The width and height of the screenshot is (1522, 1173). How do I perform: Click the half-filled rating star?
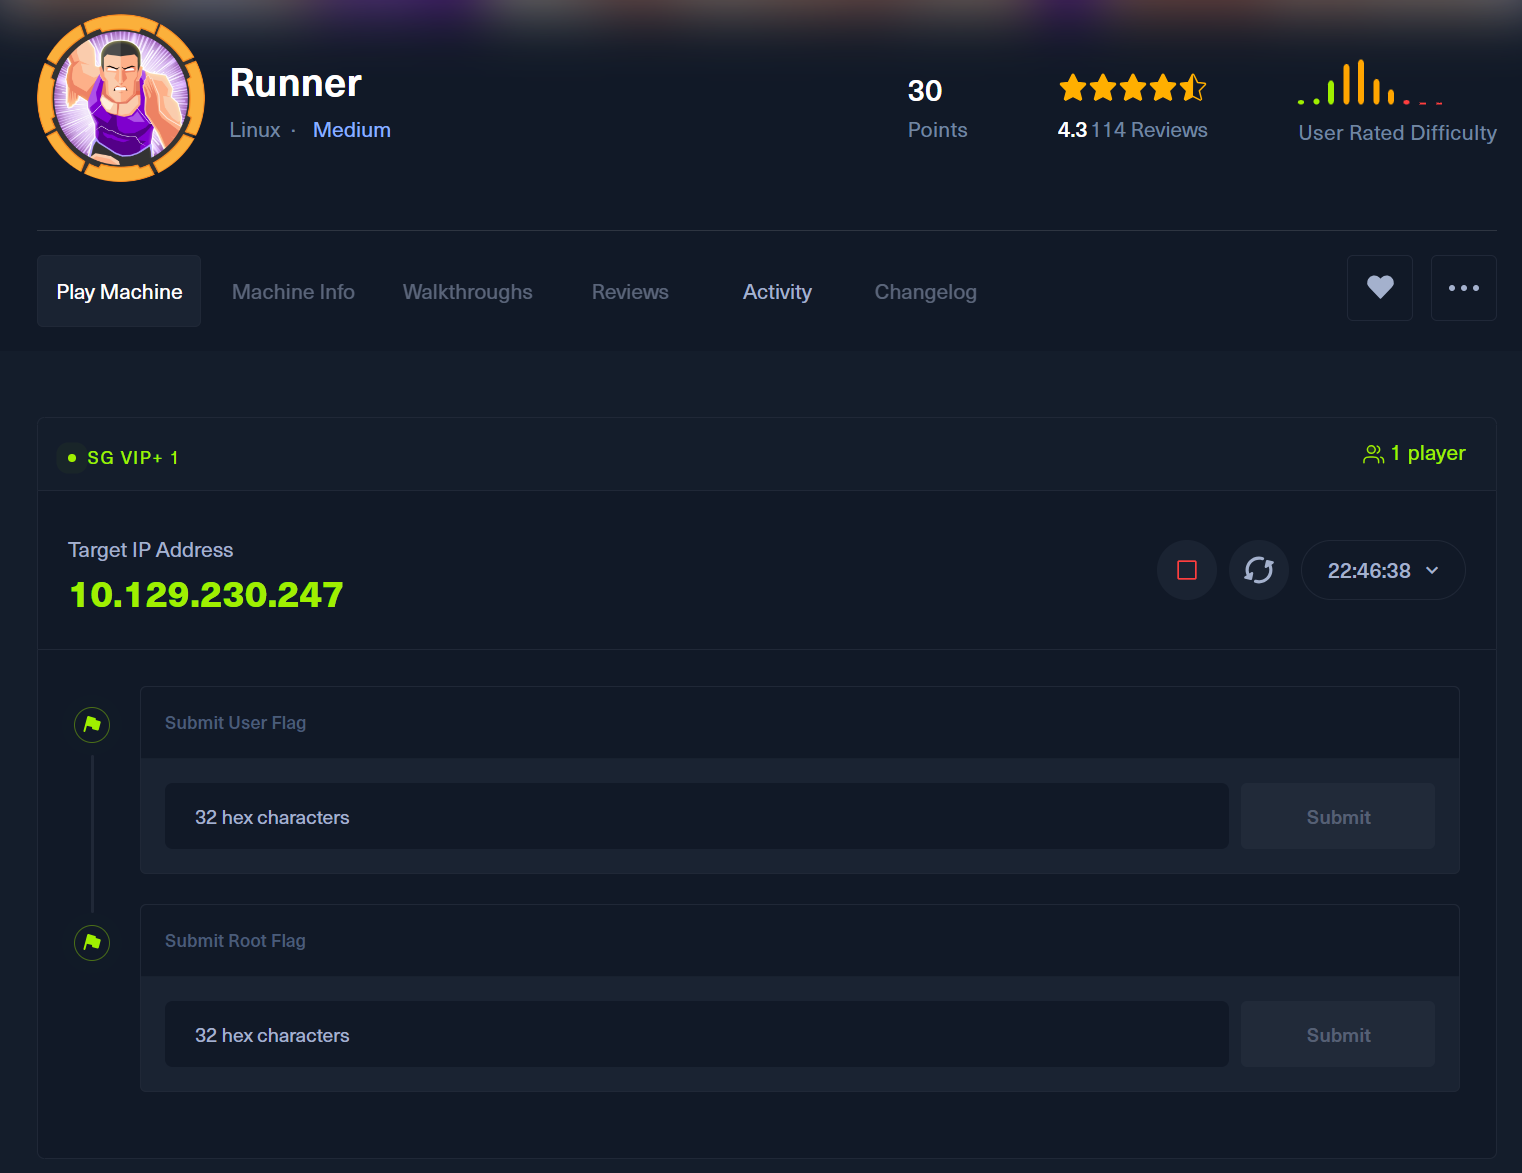click(x=1194, y=88)
